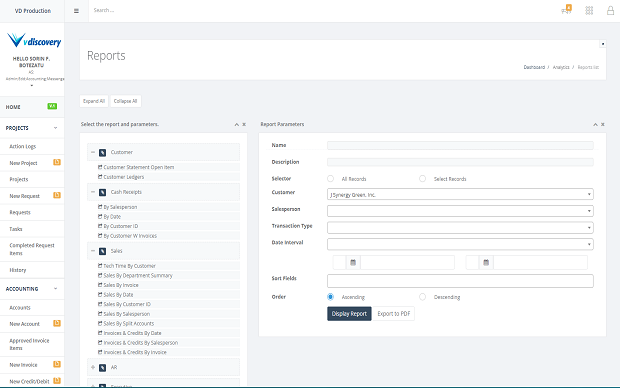Collapse the Report Parameters panel chevron
The height and width of the screenshot is (388, 620).
pos(595,125)
